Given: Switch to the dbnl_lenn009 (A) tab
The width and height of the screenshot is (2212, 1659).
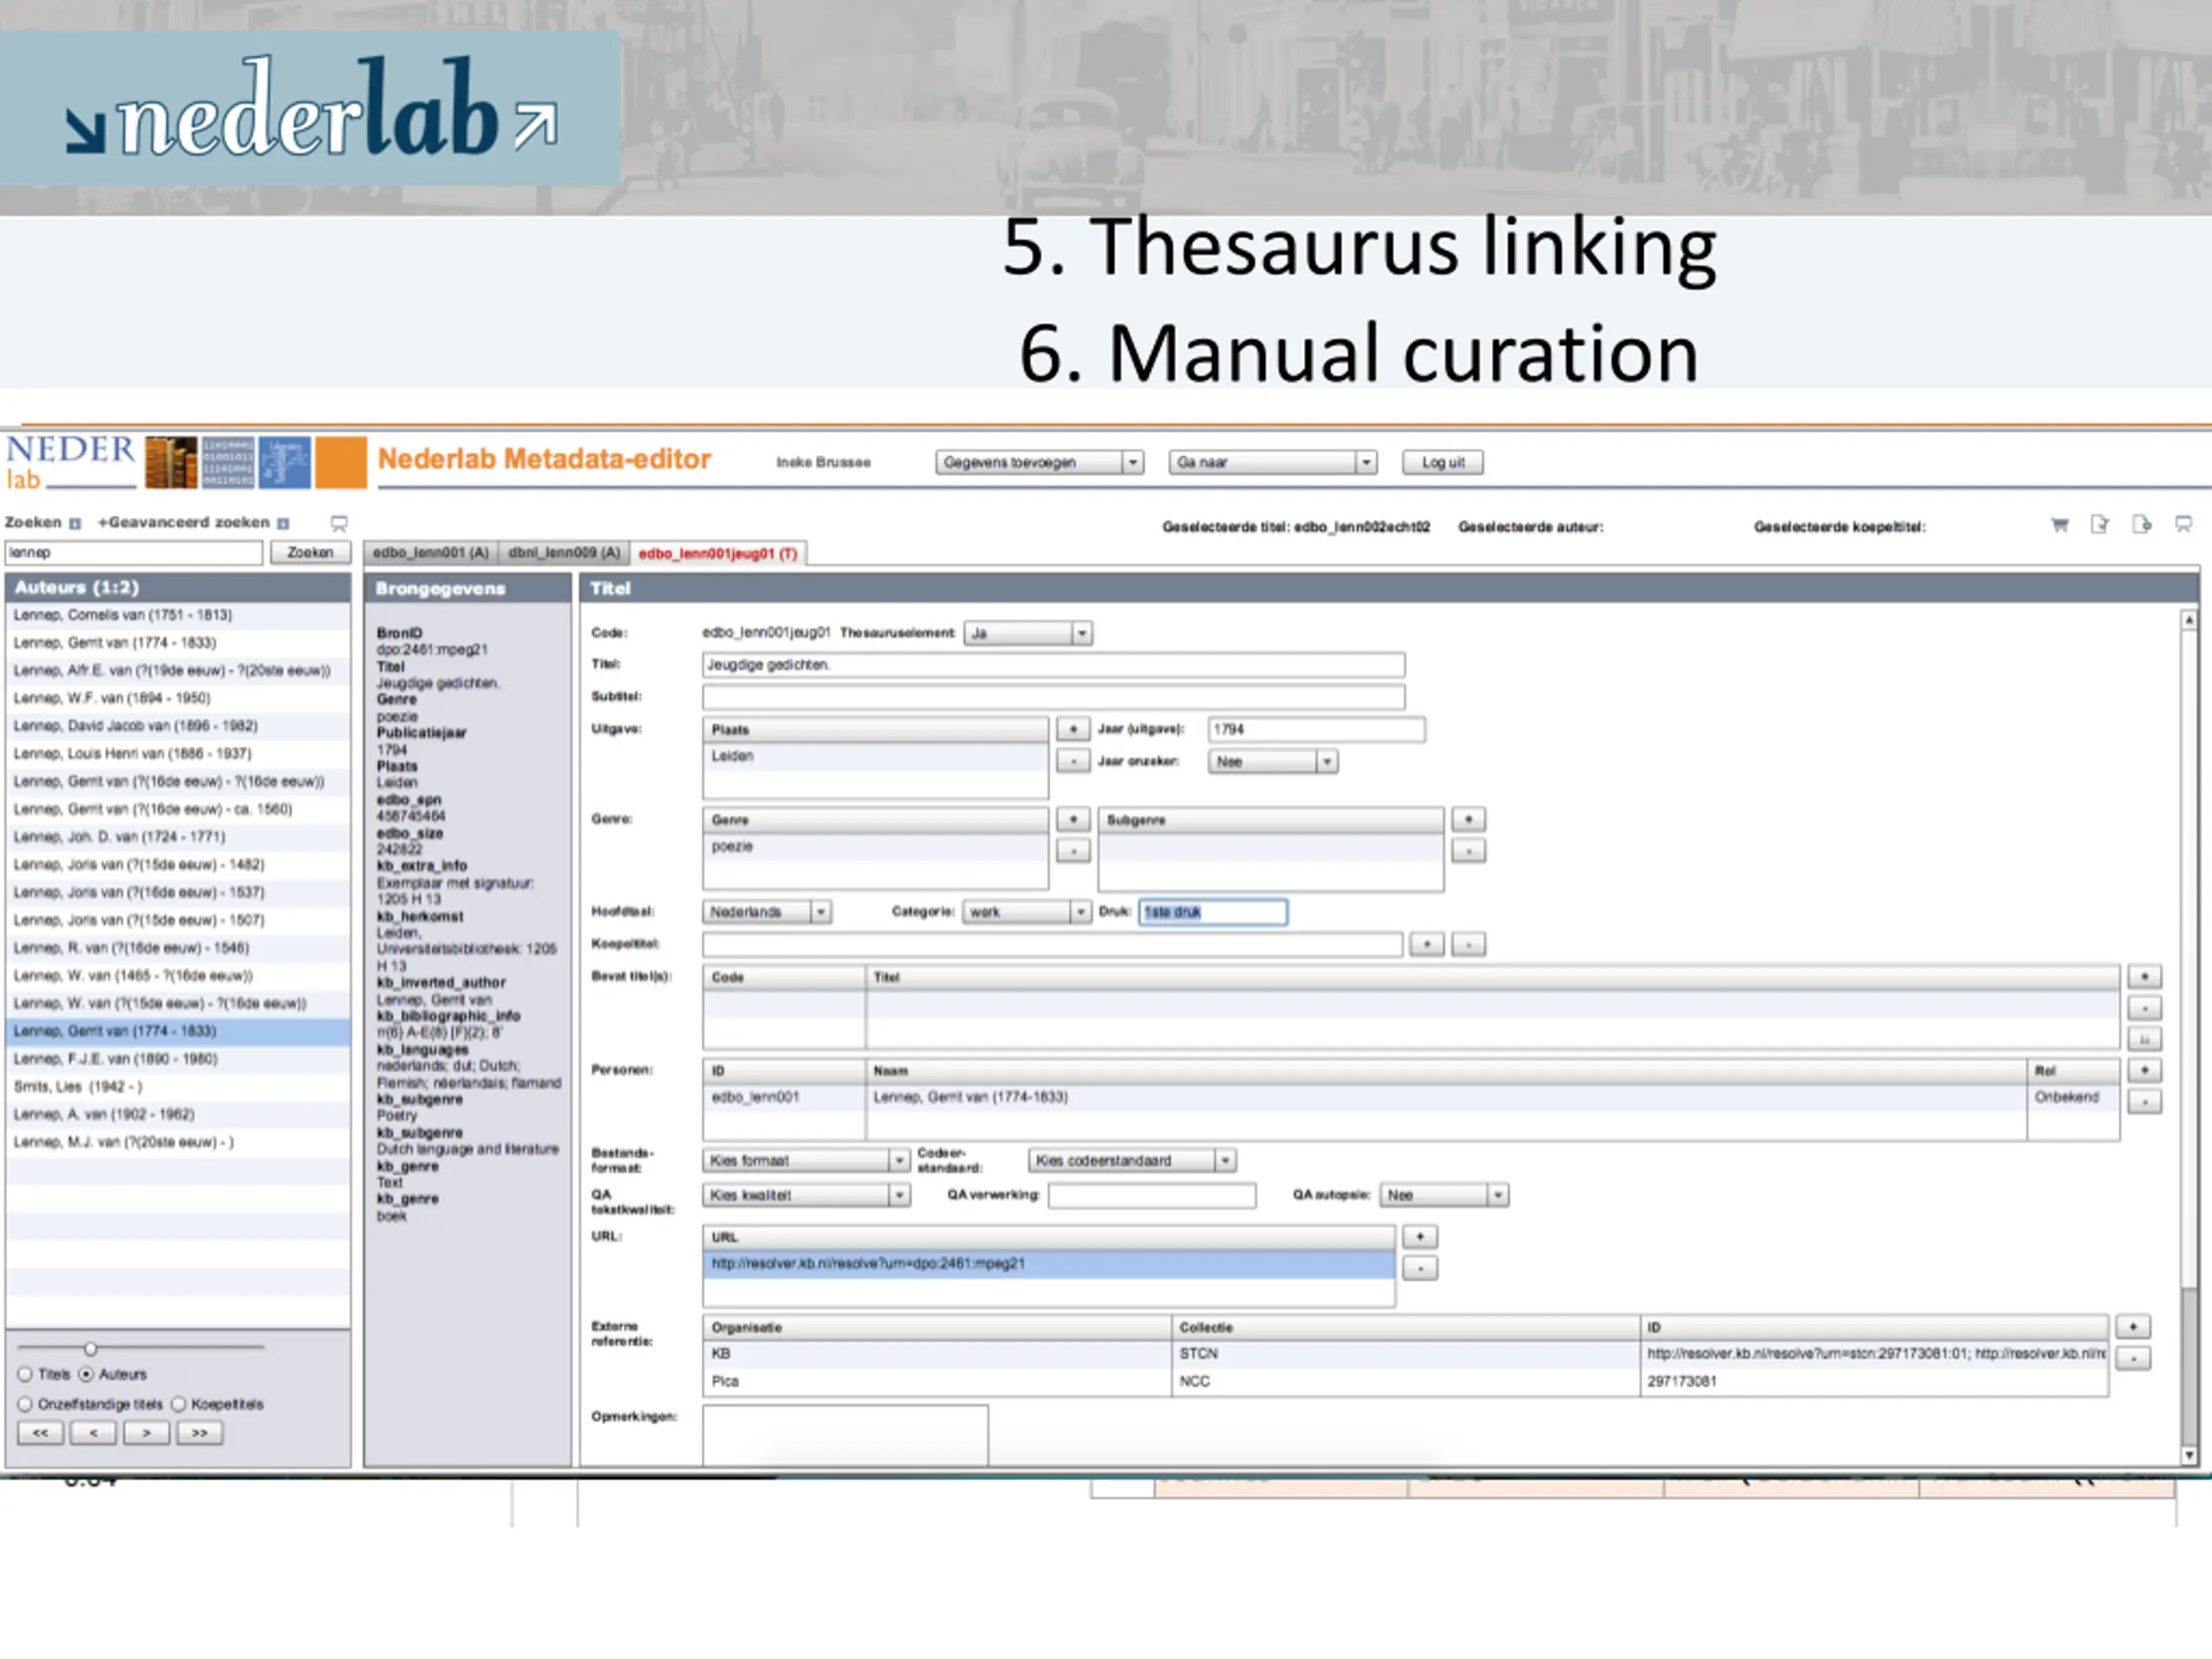Looking at the screenshot, I should click(564, 552).
